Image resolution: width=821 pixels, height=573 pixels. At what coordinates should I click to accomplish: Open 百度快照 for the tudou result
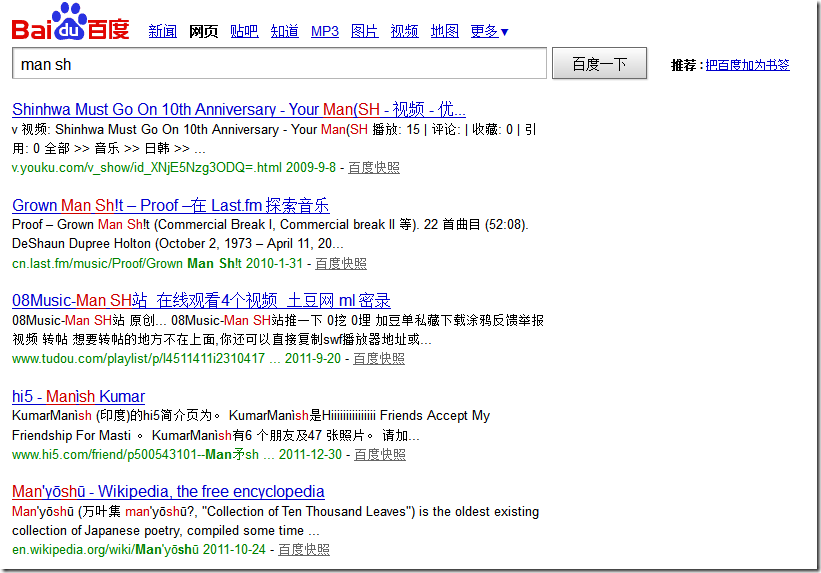pyautogui.click(x=379, y=359)
